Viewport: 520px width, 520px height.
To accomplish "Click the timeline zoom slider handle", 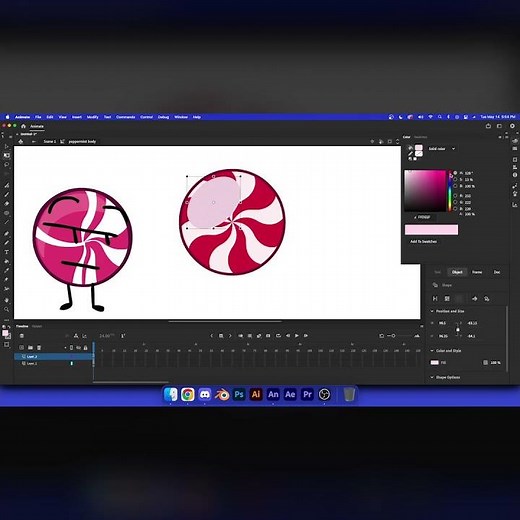I will (x=393, y=336).
